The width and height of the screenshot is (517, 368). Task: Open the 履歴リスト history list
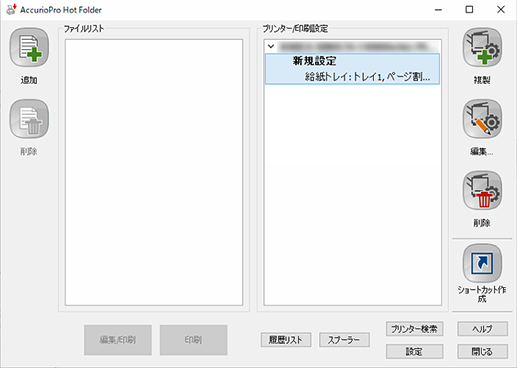[286, 340]
